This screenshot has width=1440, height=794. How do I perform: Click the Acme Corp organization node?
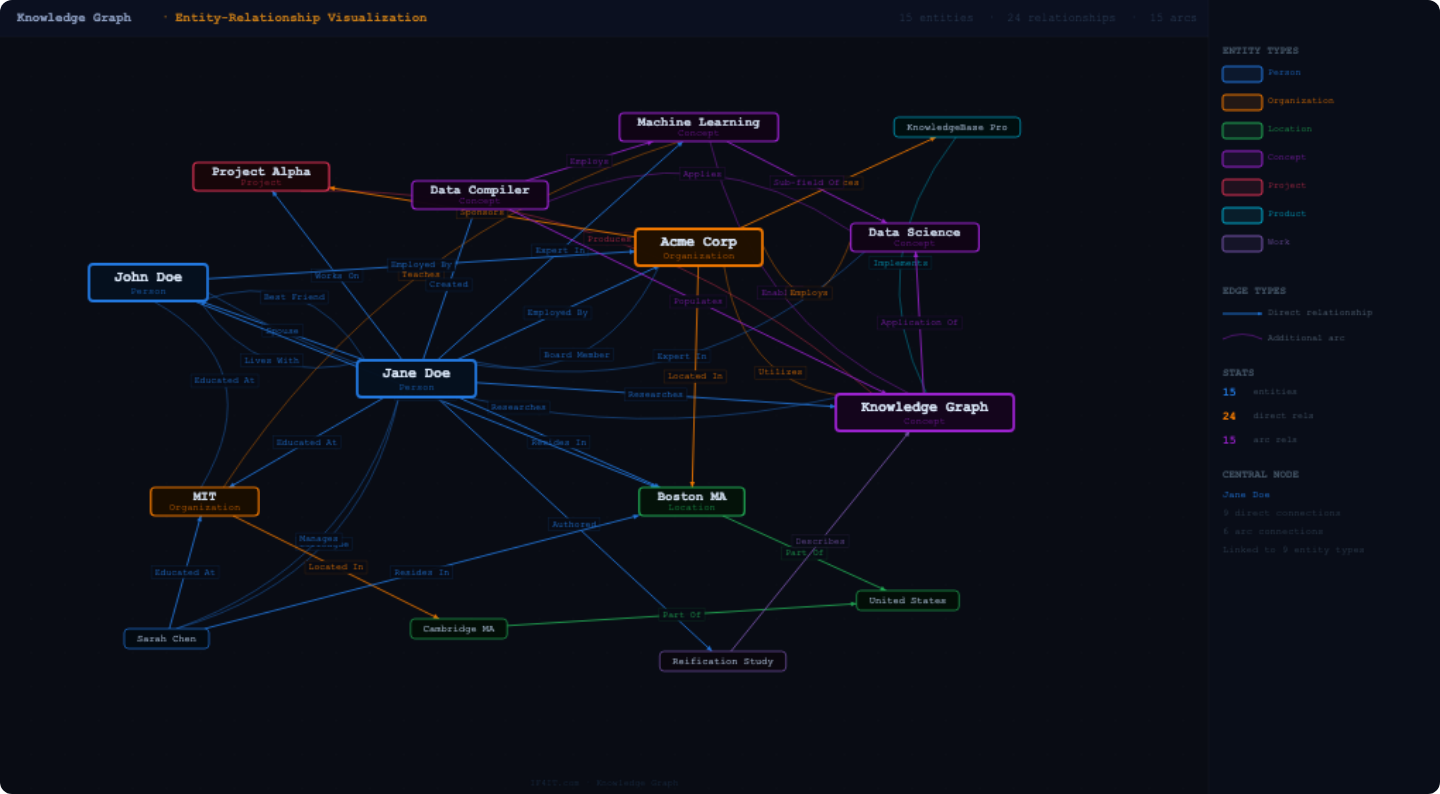698,247
